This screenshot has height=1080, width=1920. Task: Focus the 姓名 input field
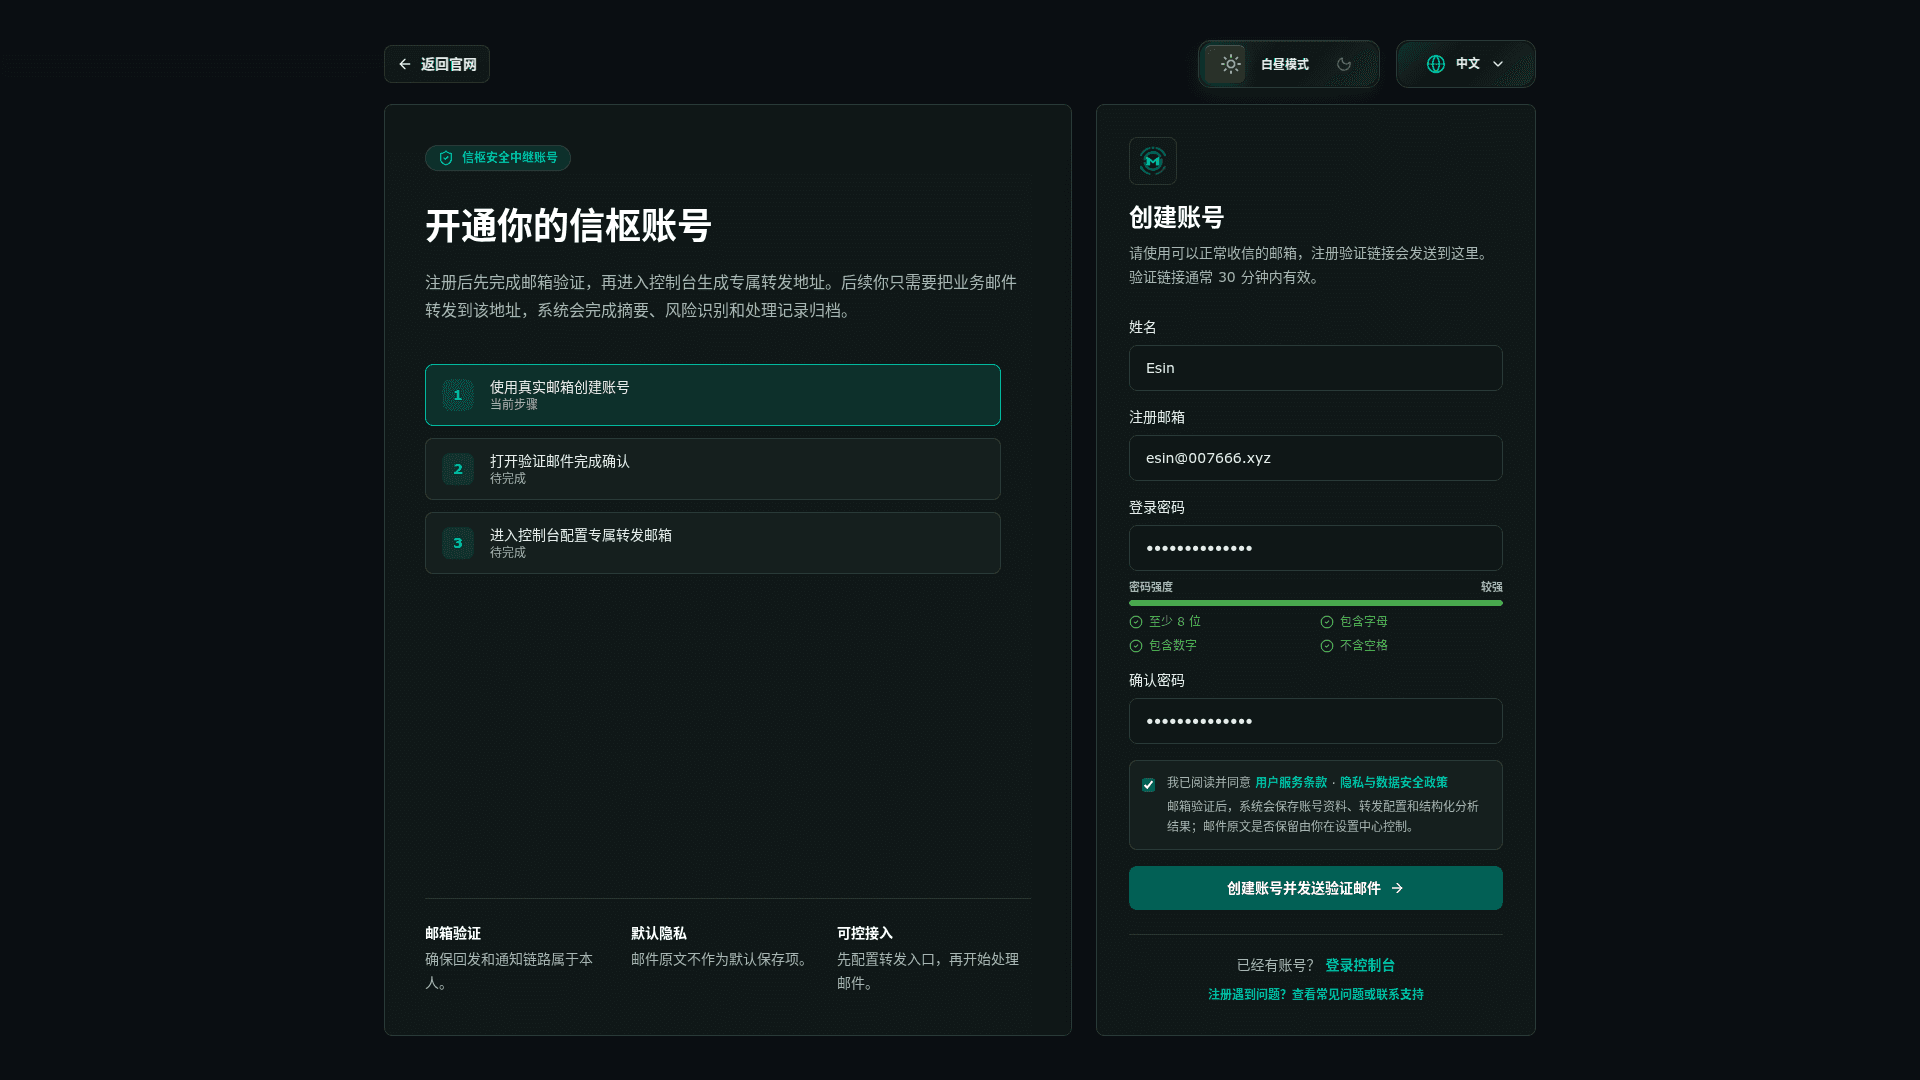1315,368
